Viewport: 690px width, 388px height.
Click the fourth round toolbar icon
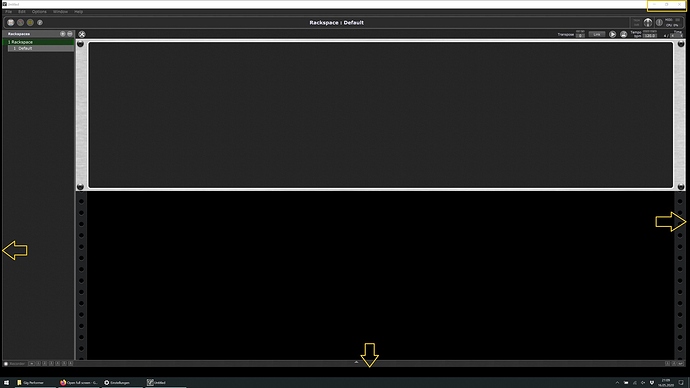click(40, 22)
